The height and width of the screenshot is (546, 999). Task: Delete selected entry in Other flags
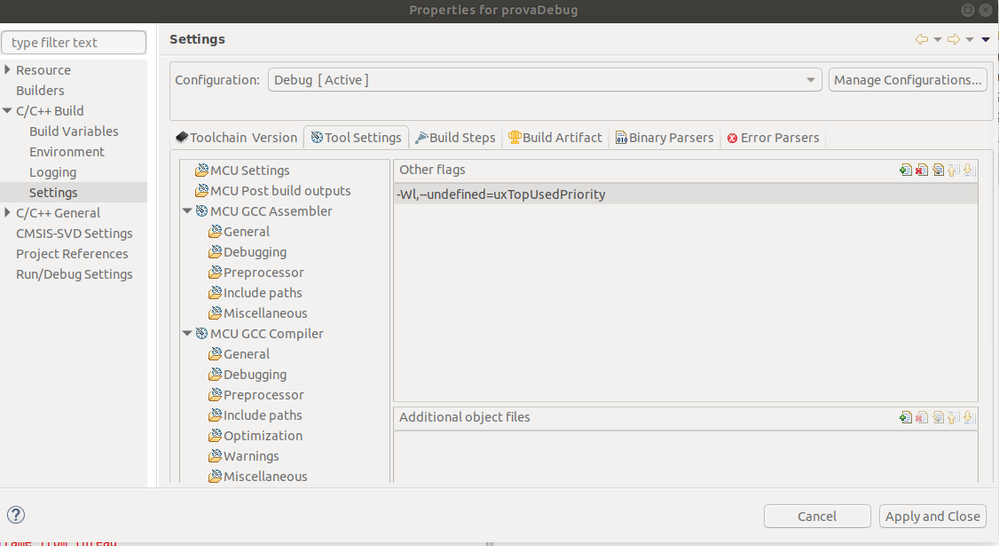coord(921,169)
